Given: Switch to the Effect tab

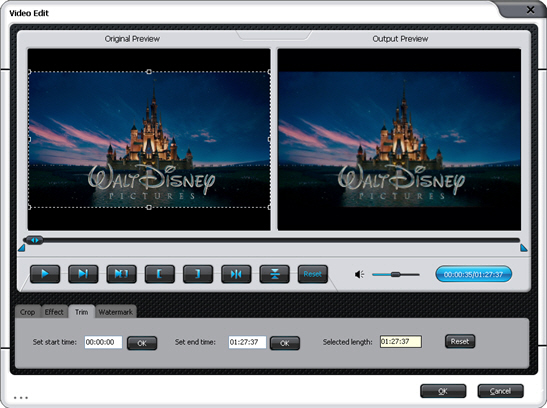Looking at the screenshot, I should click(54, 312).
